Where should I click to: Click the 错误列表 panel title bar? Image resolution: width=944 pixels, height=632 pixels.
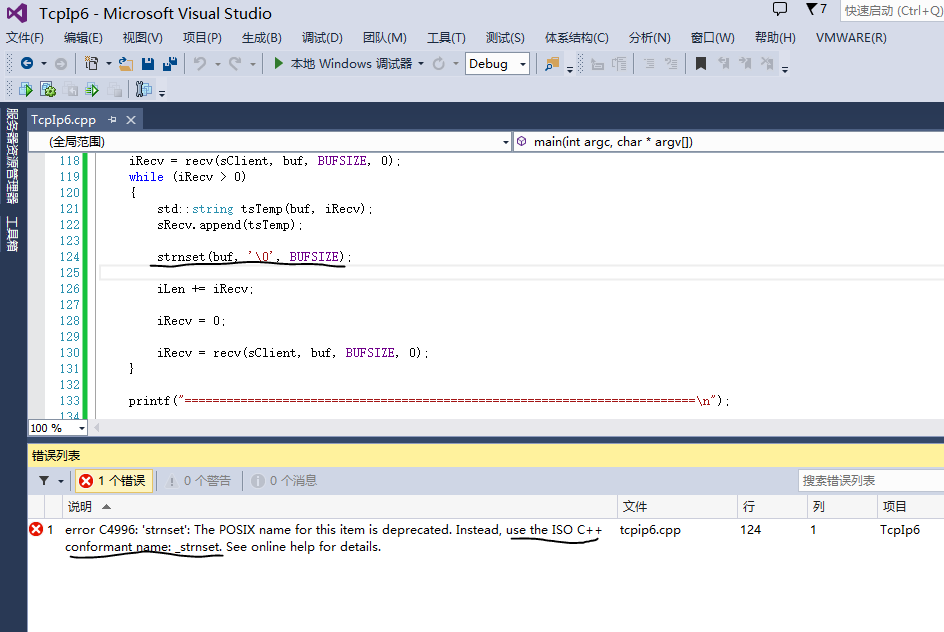486,456
